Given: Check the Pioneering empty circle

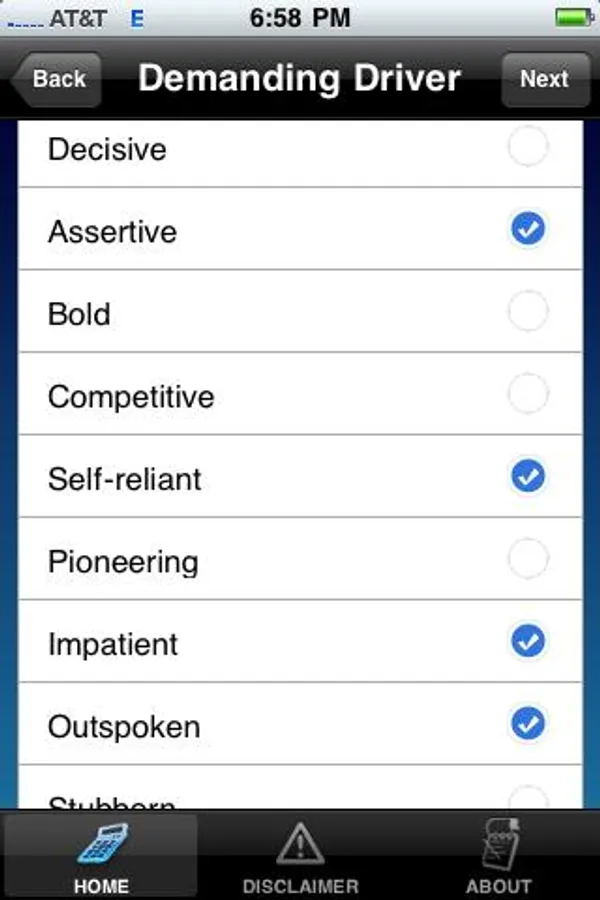Looking at the screenshot, I should (528, 558).
